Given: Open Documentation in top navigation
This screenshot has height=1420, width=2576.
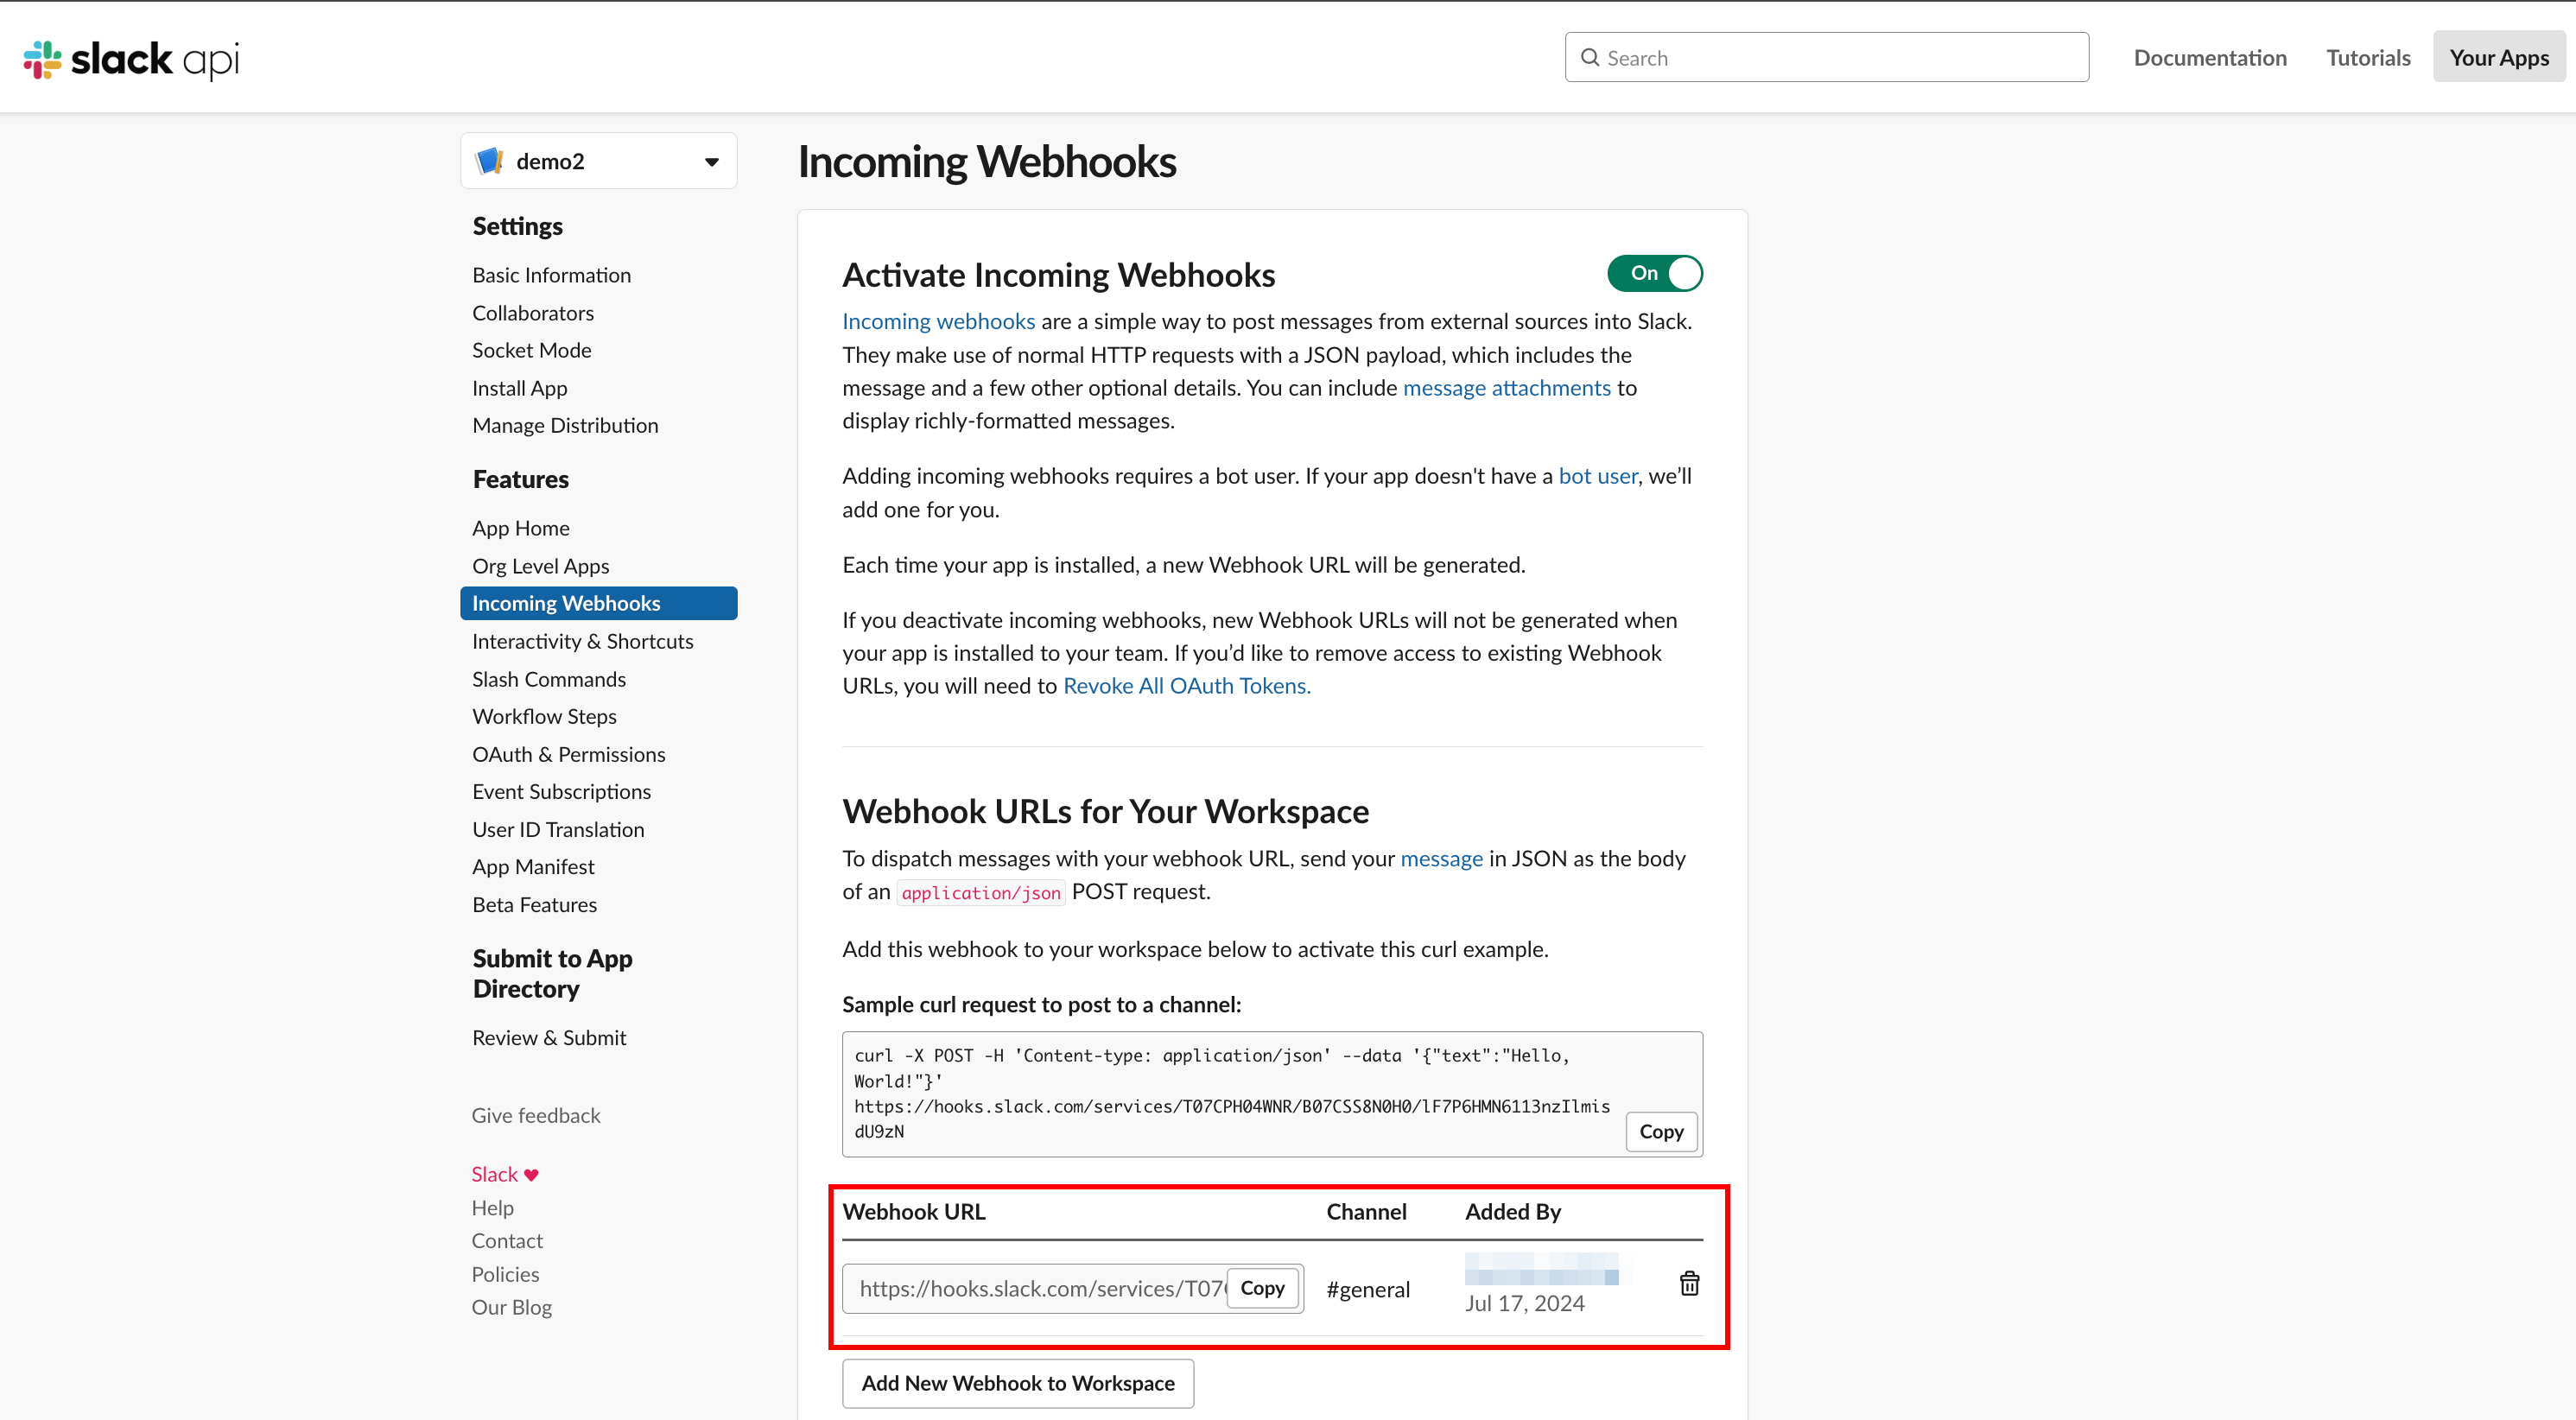Looking at the screenshot, I should pos(2210,57).
